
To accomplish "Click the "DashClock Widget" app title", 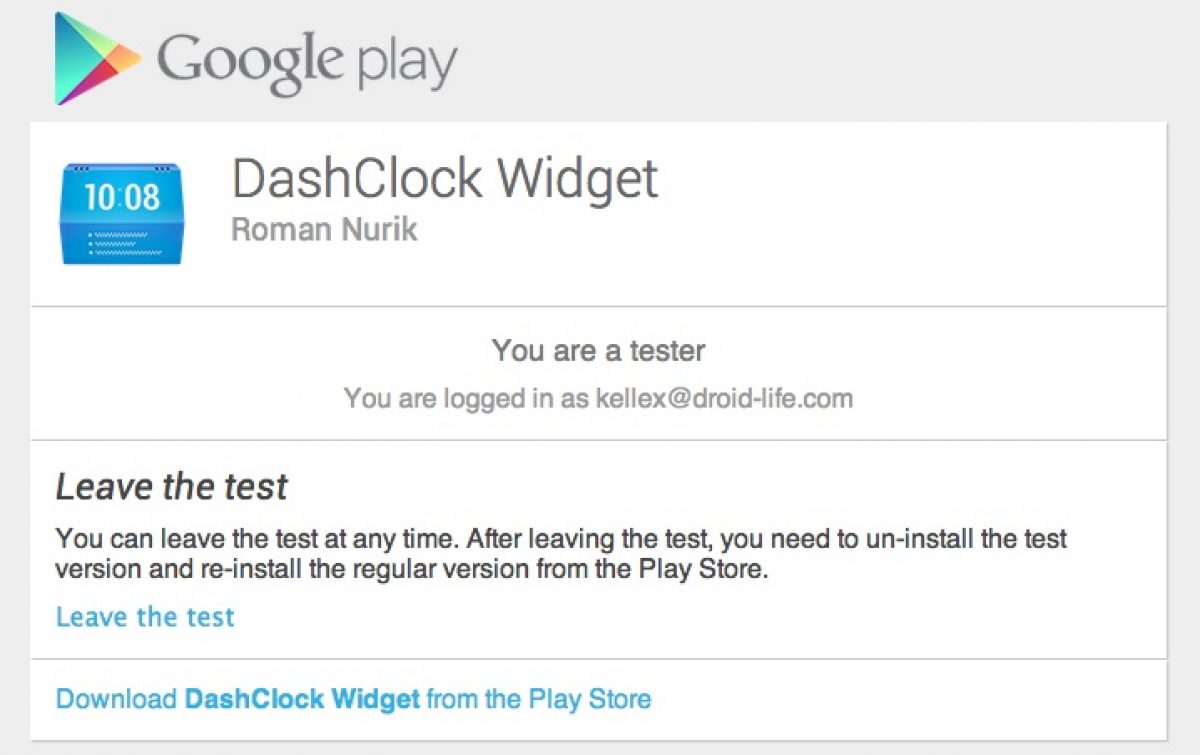I will 445,179.
